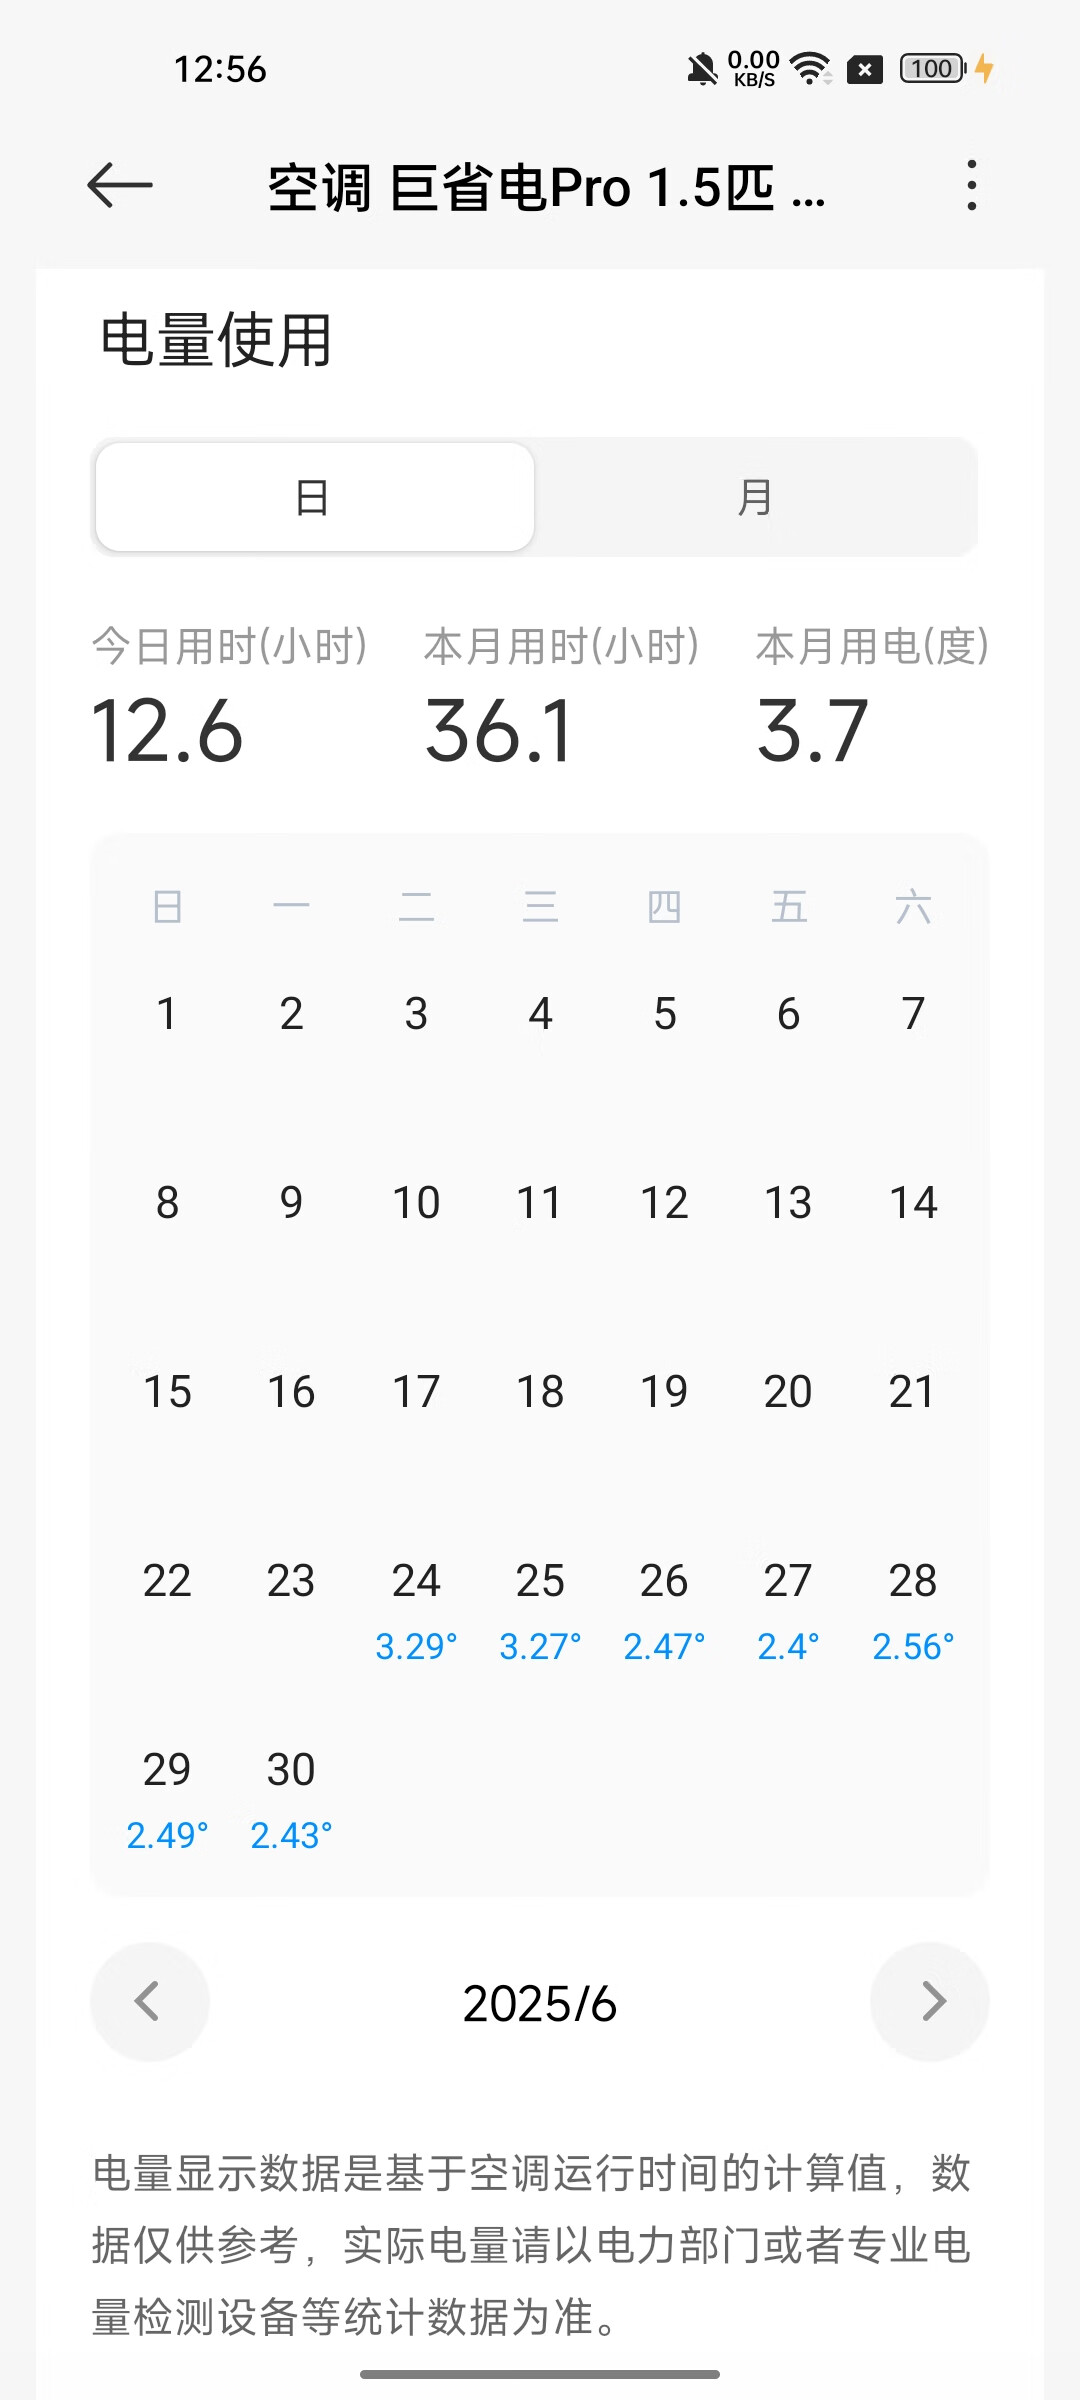
Task: Go to next month with right chevron
Action: click(x=930, y=2002)
